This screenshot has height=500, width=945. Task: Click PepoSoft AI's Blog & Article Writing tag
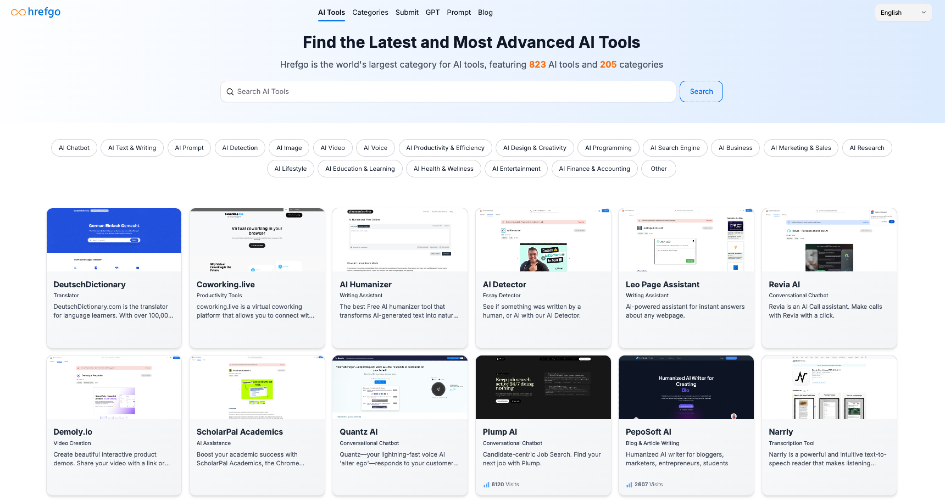[x=652, y=443]
